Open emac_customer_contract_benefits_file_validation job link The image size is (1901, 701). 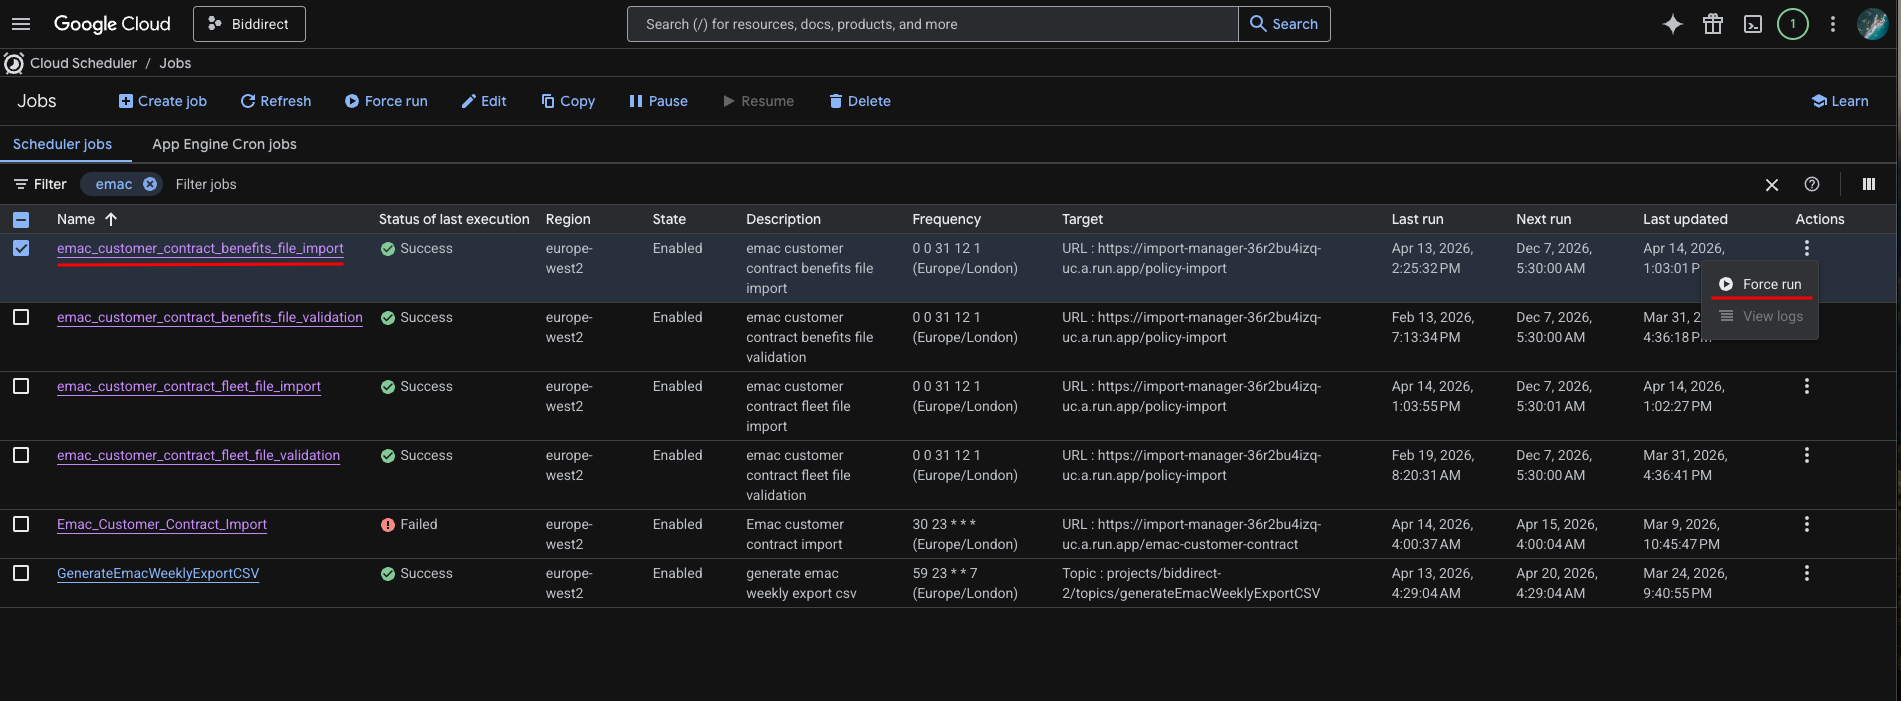(210, 317)
